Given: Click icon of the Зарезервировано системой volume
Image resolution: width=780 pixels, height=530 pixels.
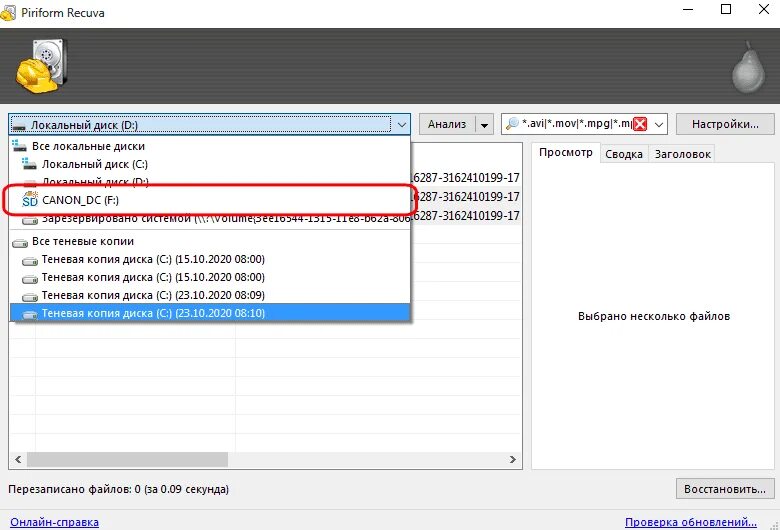Looking at the screenshot, I should click(x=30, y=220).
